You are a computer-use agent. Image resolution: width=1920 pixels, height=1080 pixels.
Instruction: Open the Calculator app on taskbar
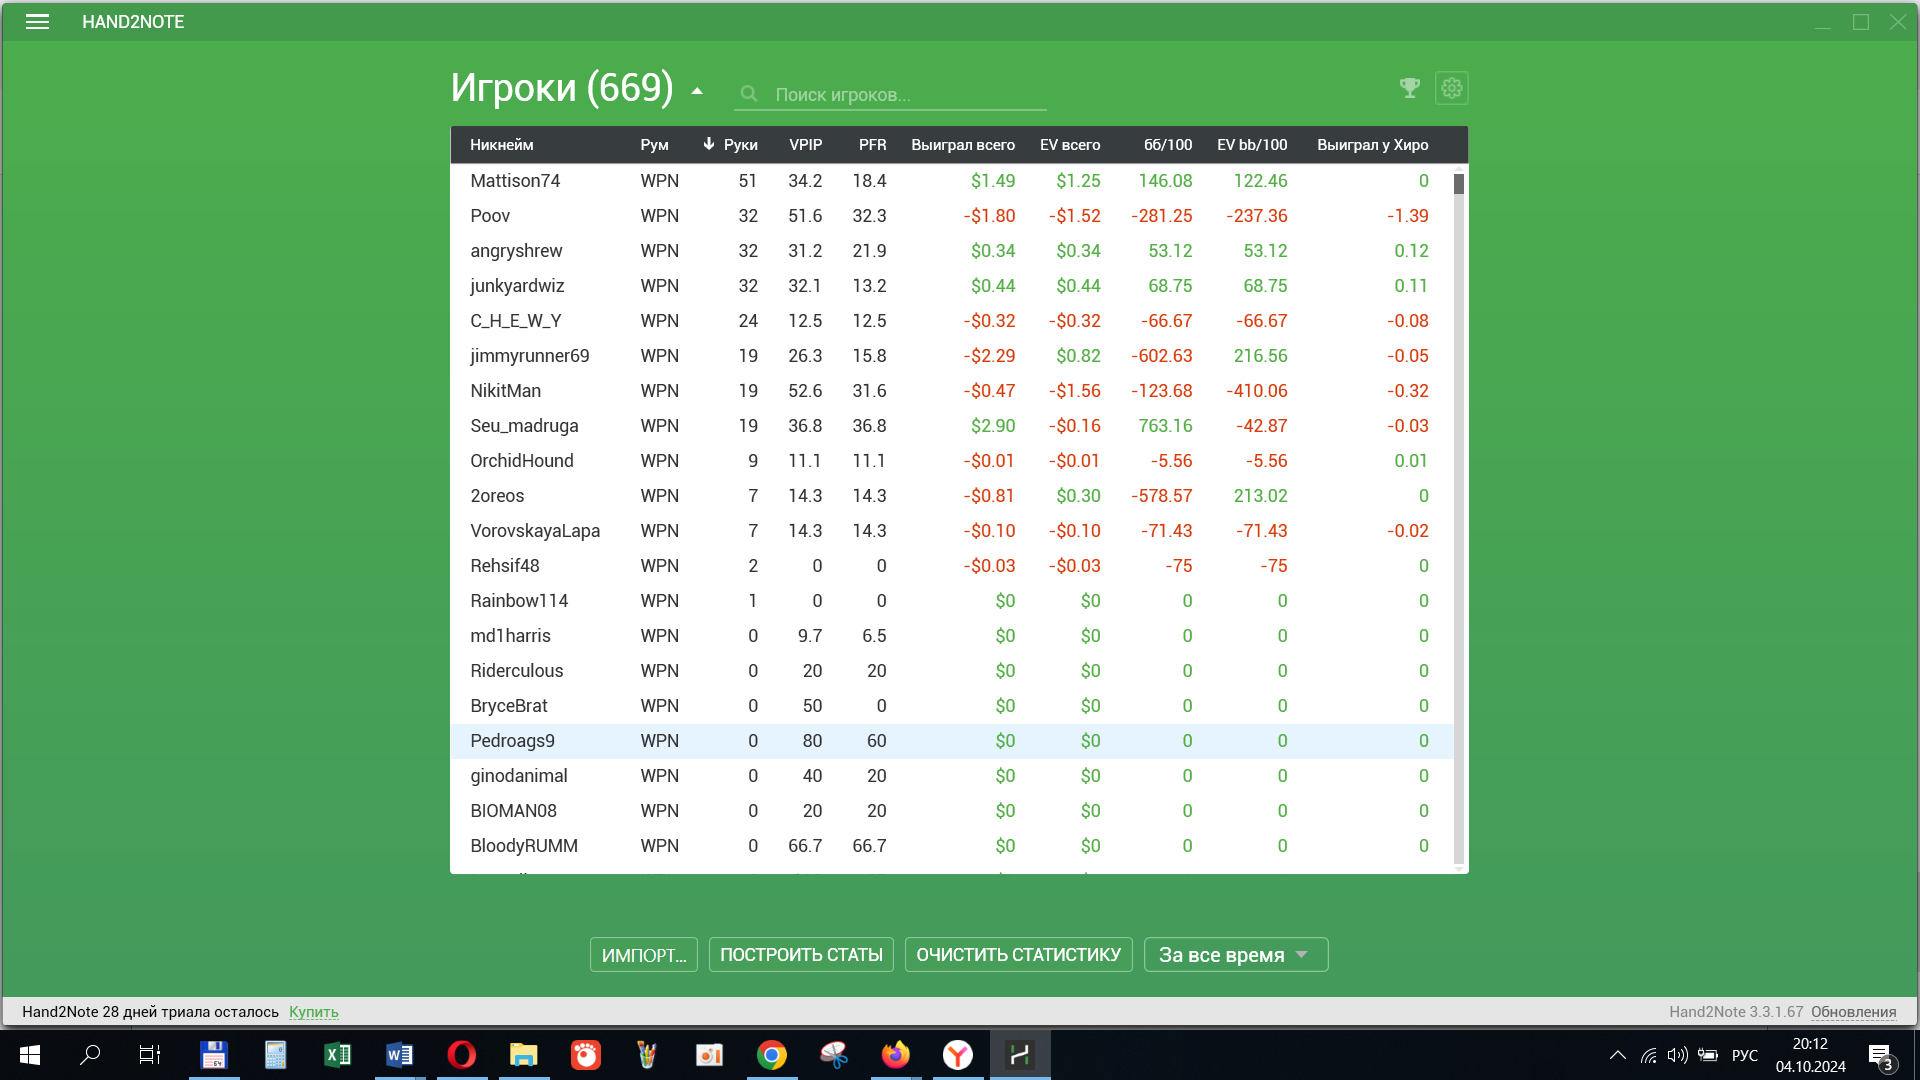coord(275,1055)
